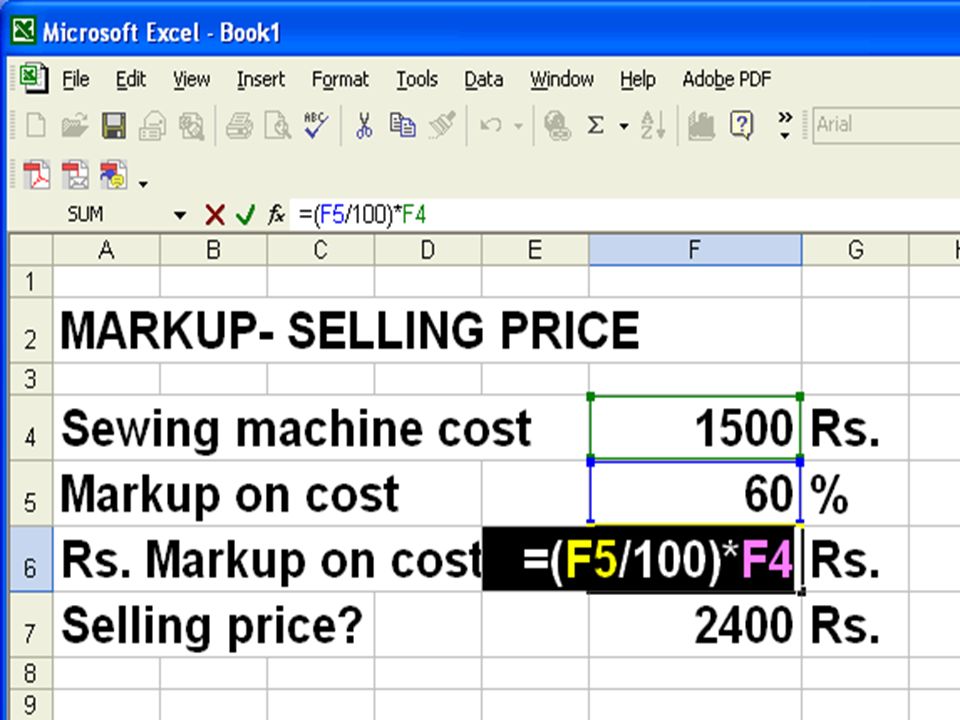The width and height of the screenshot is (960, 720).
Task: Click the Format Painter brush icon
Action: (x=441, y=125)
